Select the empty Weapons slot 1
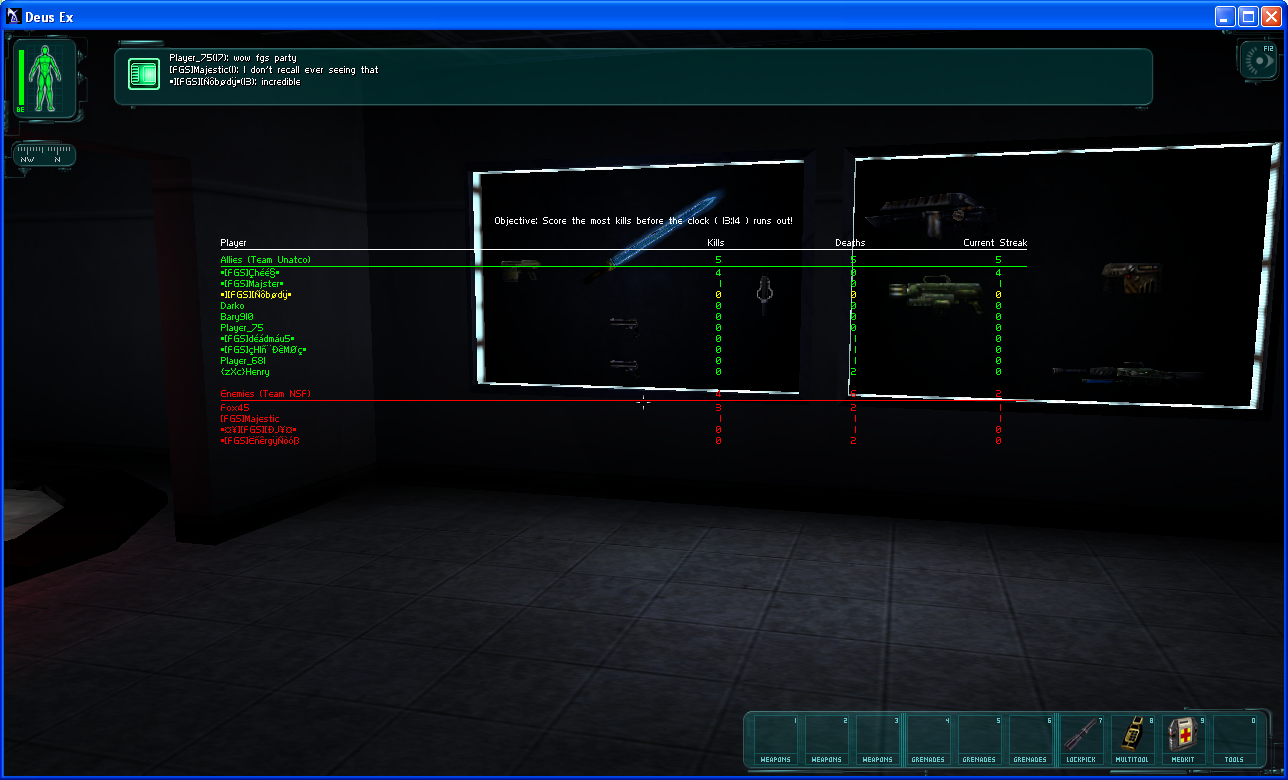 point(776,739)
